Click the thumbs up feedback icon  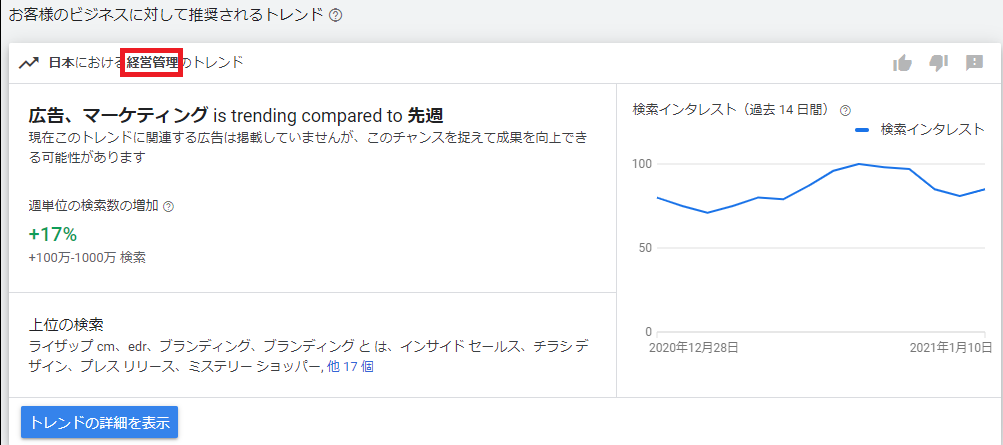[x=903, y=63]
